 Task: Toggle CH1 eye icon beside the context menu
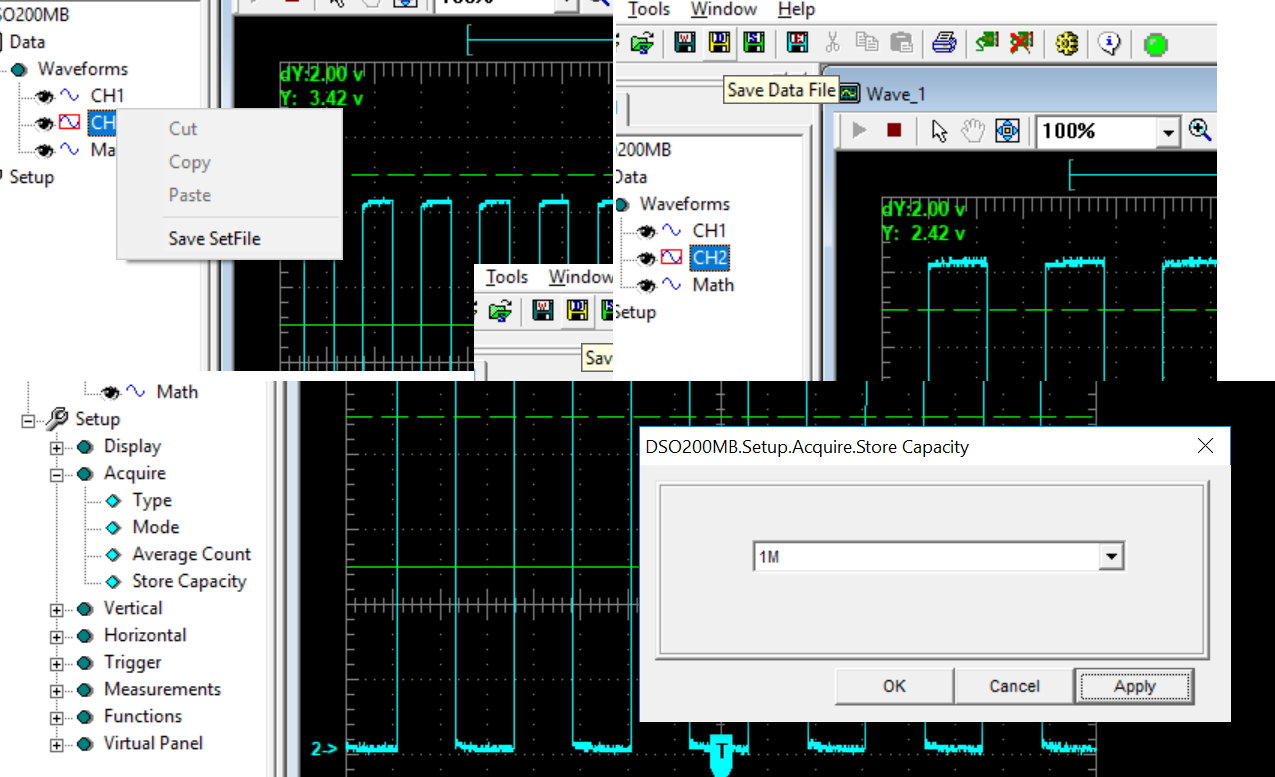pyautogui.click(x=45, y=96)
